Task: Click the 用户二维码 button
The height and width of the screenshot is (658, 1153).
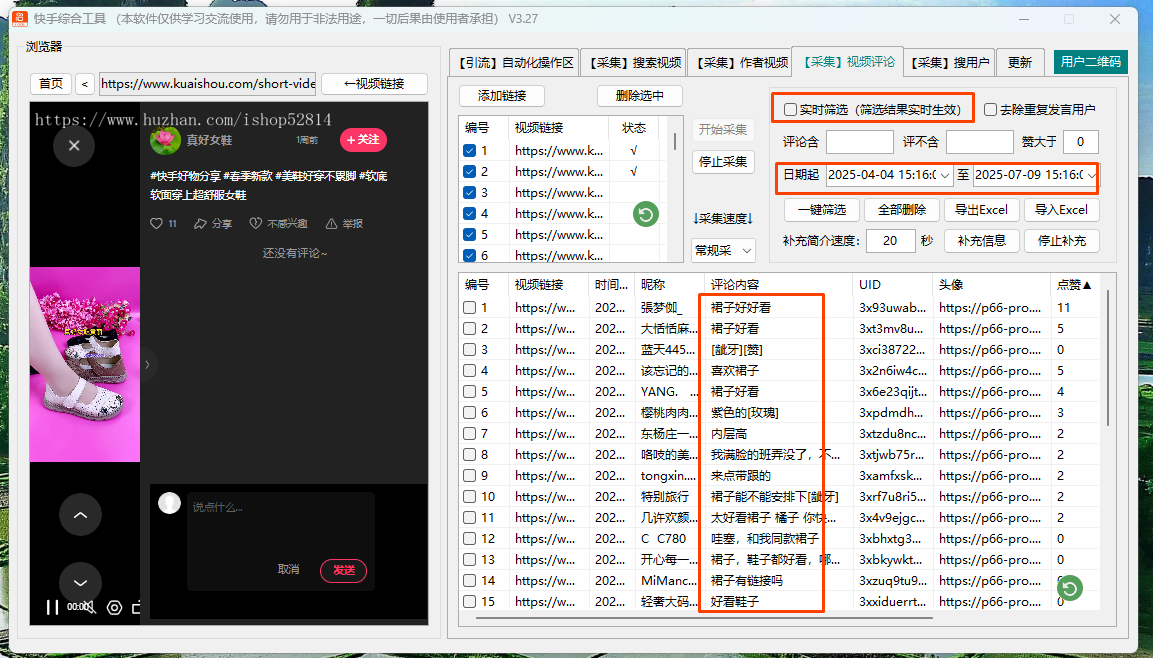Action: tap(1091, 62)
